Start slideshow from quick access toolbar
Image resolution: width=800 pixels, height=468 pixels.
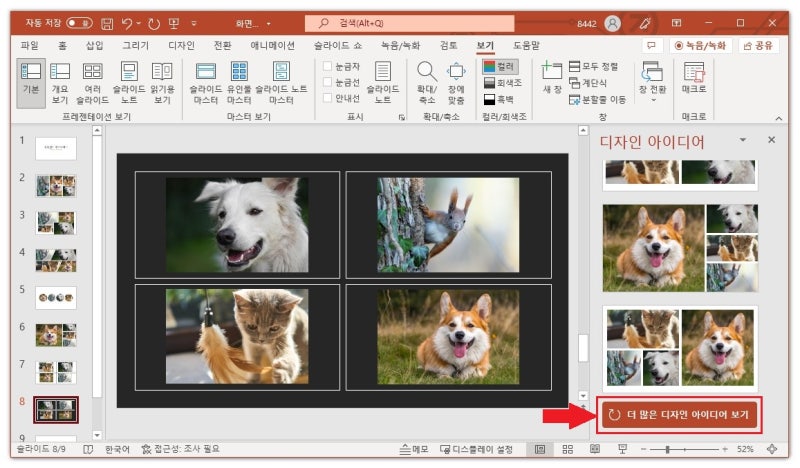pos(174,23)
